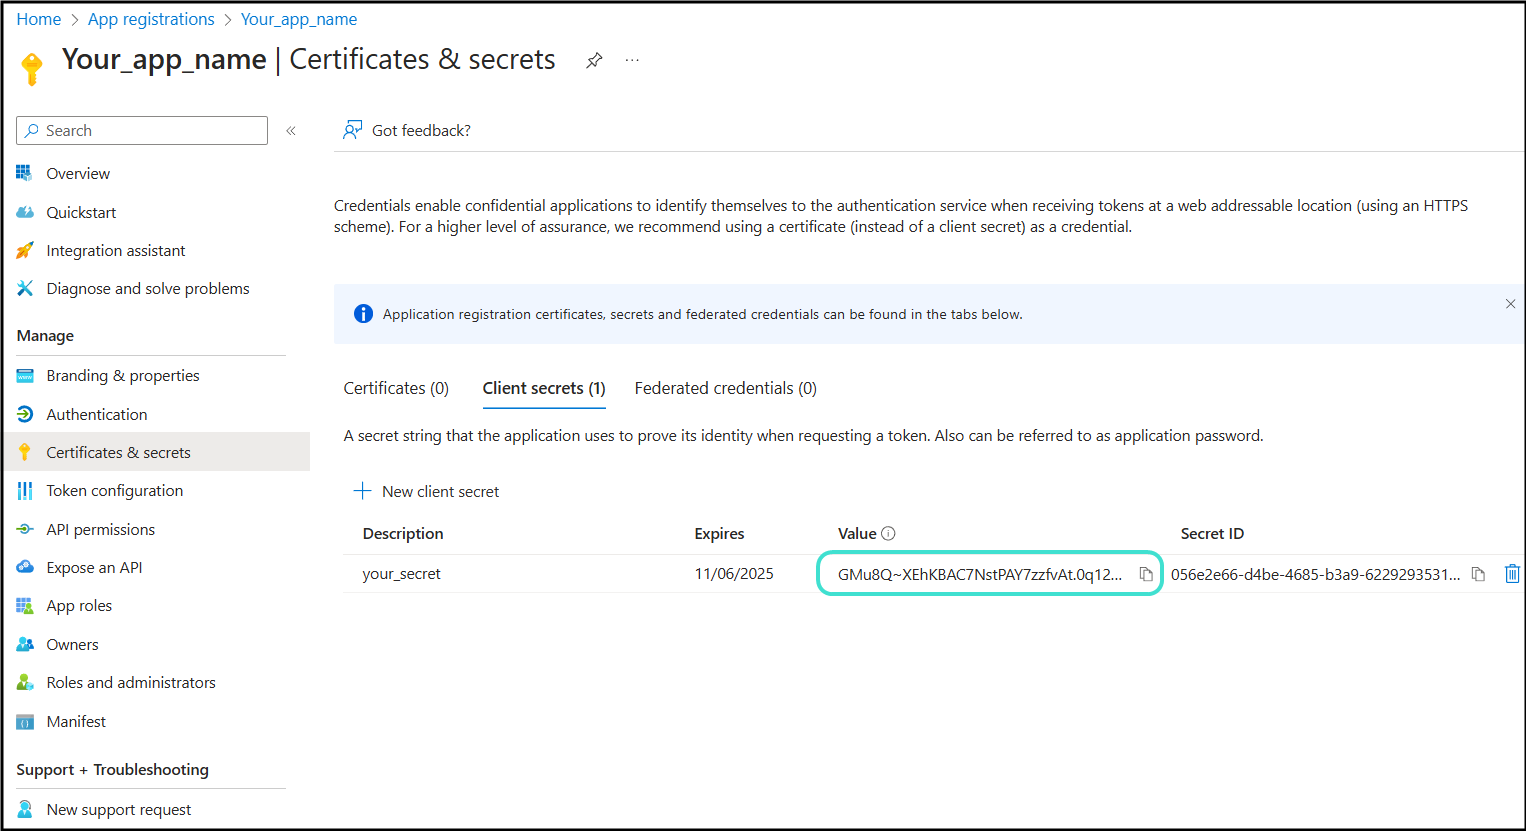Image resolution: width=1526 pixels, height=831 pixels.
Task: Click the Got feedback? button
Action: pos(406,130)
